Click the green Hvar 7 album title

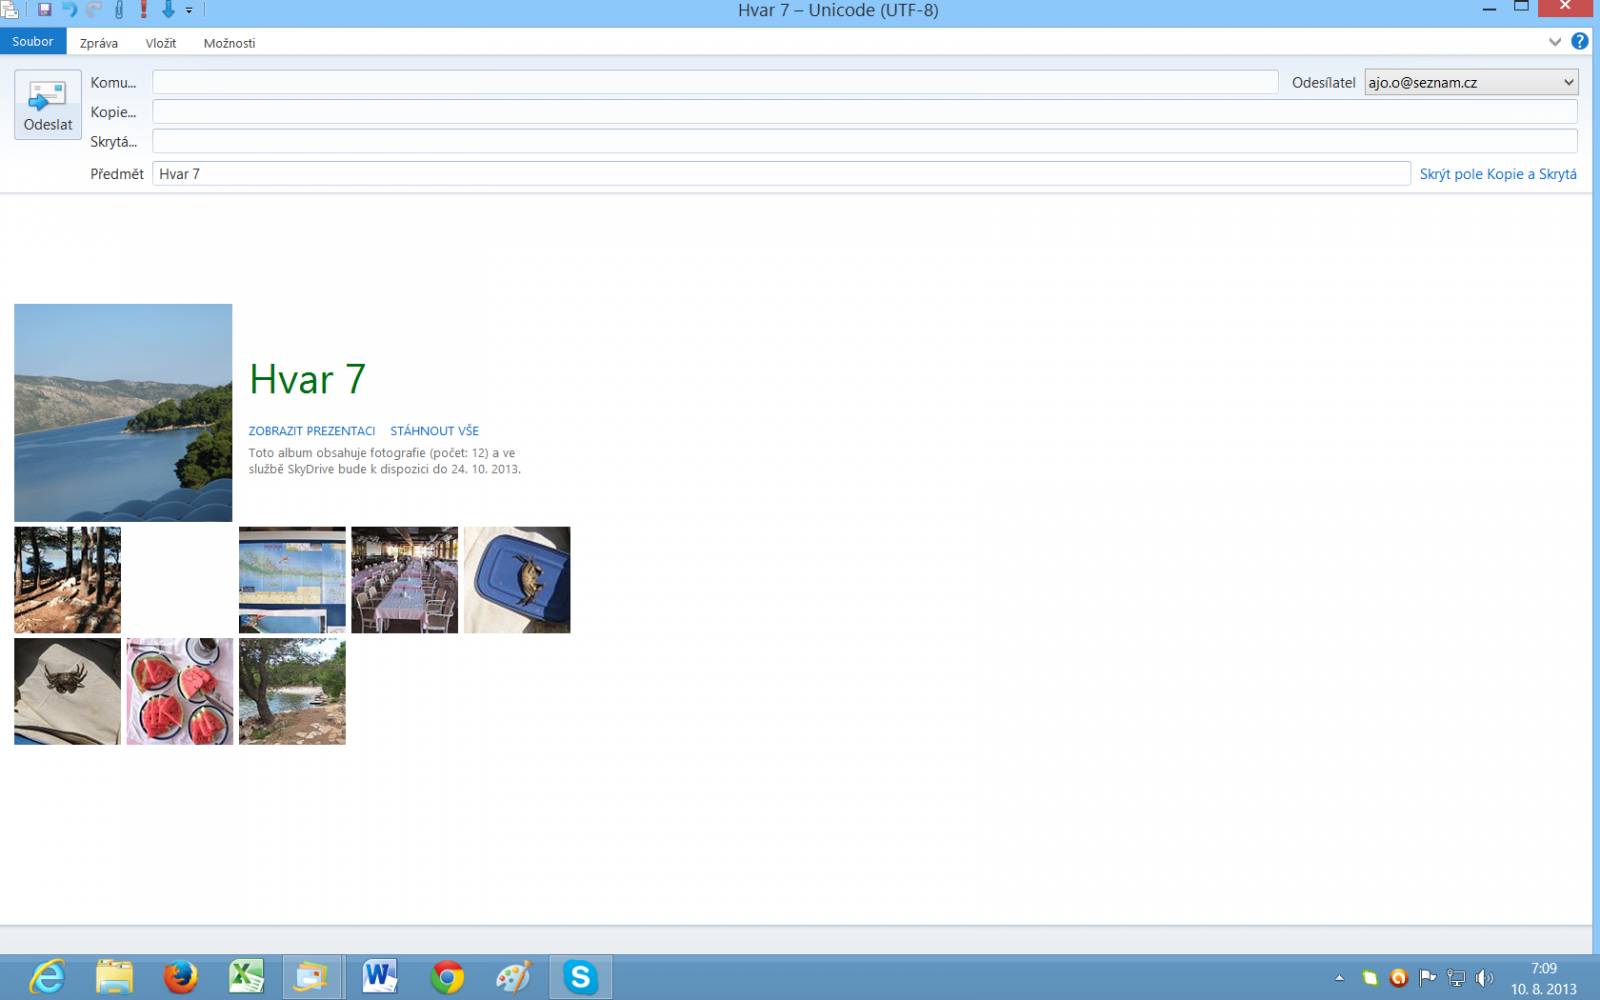(x=307, y=379)
